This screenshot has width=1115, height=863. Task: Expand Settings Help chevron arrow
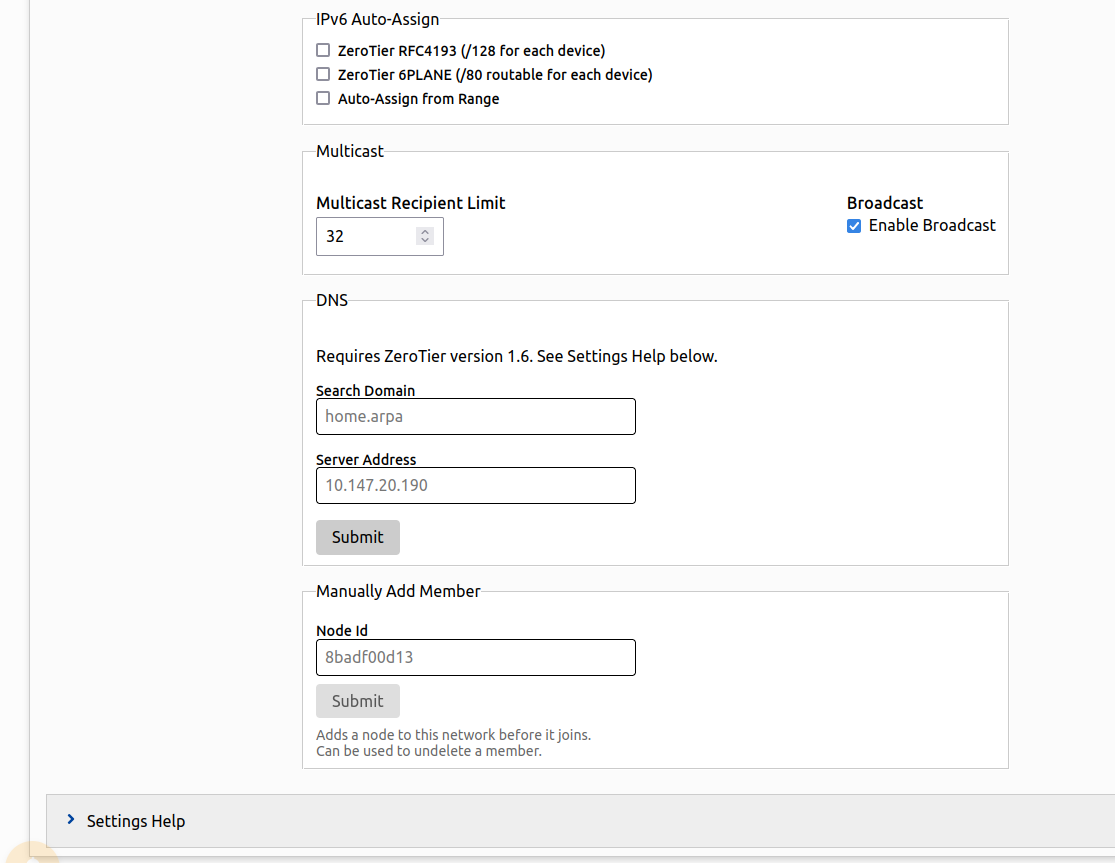point(70,820)
